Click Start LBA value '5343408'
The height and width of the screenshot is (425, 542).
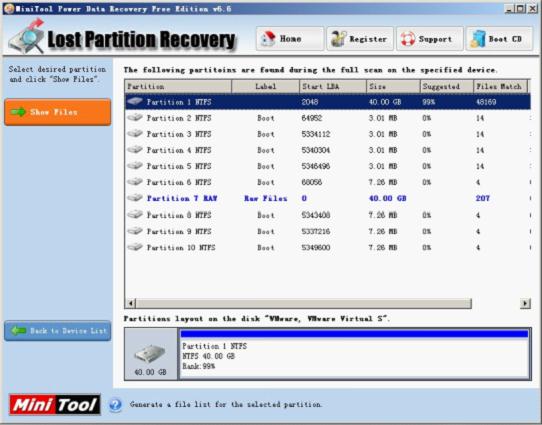click(x=316, y=215)
